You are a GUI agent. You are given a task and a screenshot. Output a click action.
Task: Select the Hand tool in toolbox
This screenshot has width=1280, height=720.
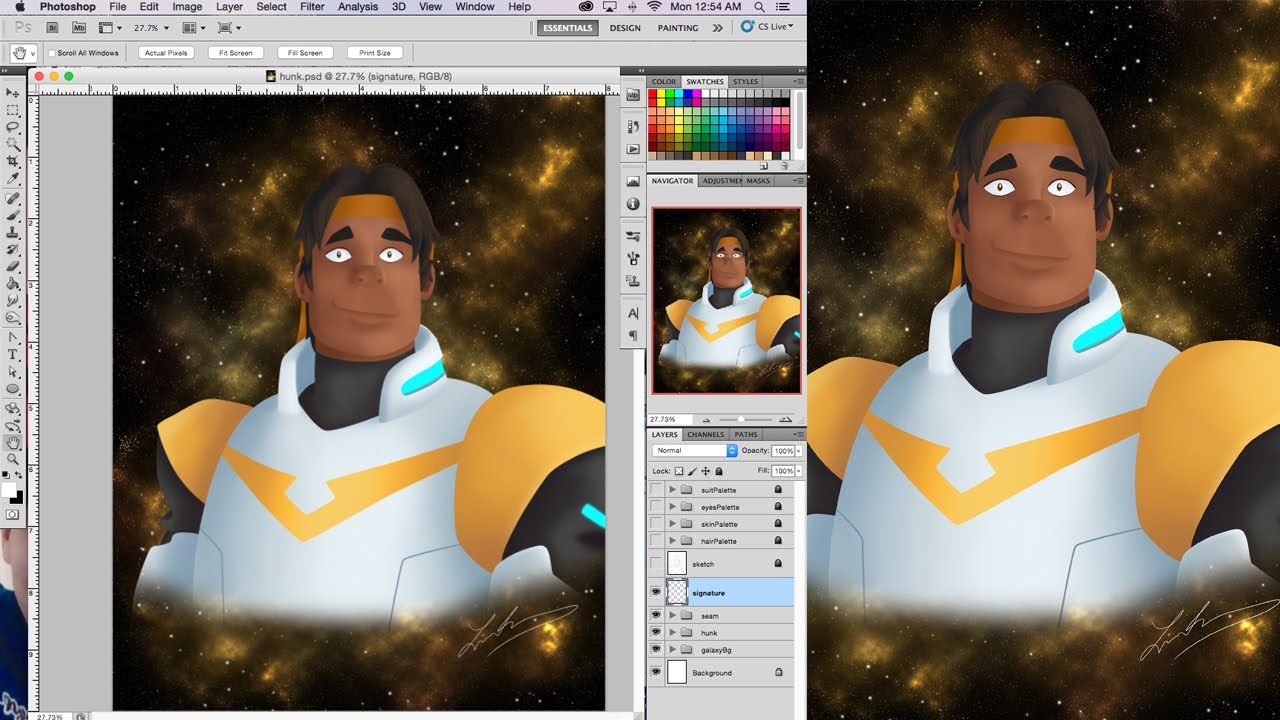click(x=13, y=441)
